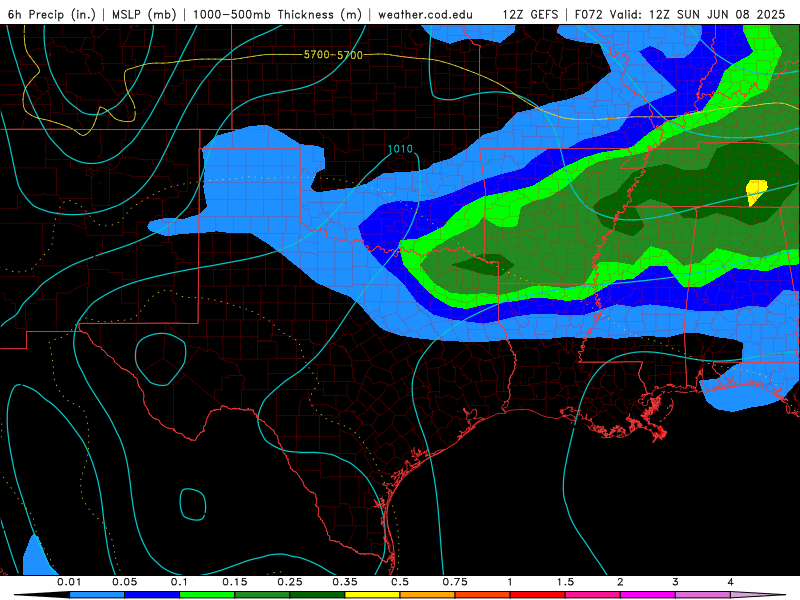Select the pink 1.5 inch legend swatch
Image resolution: width=800 pixels, height=600 pixels.
pos(593,595)
